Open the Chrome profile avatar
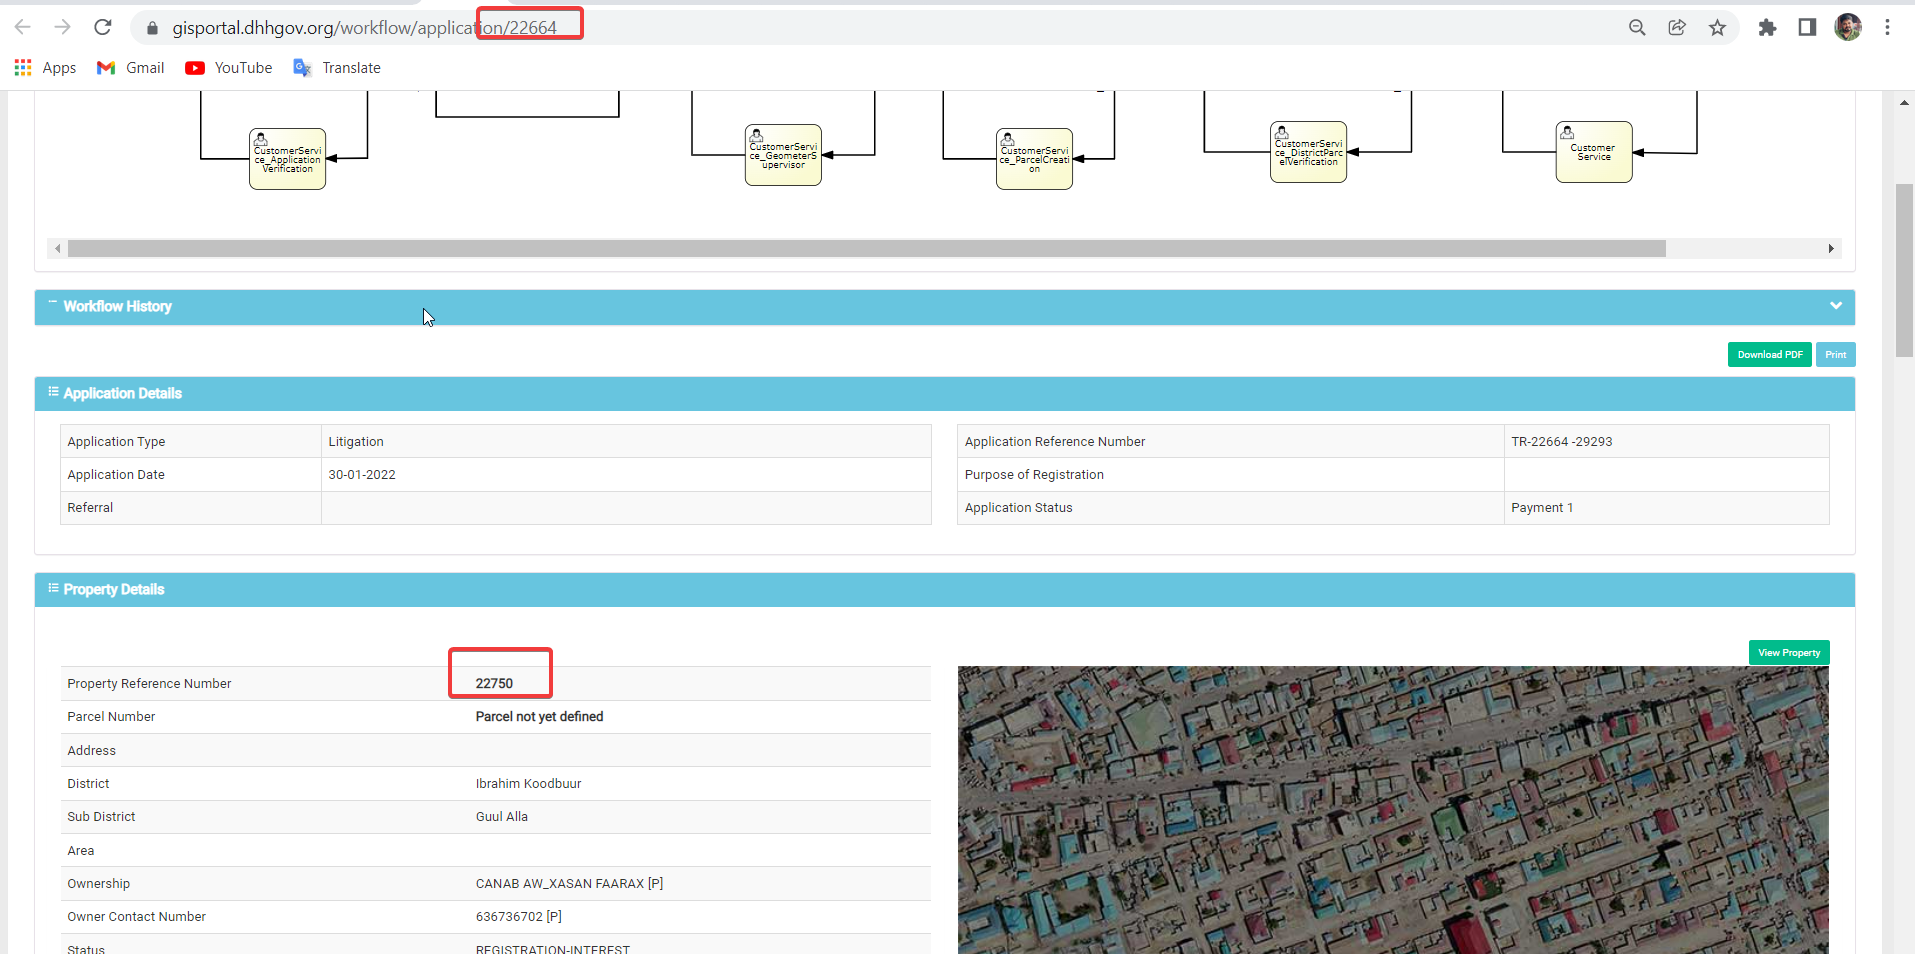 coord(1848,27)
